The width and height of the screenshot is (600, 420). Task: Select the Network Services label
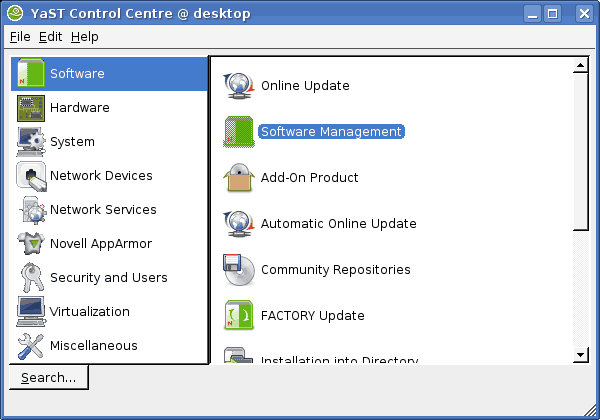click(x=103, y=210)
